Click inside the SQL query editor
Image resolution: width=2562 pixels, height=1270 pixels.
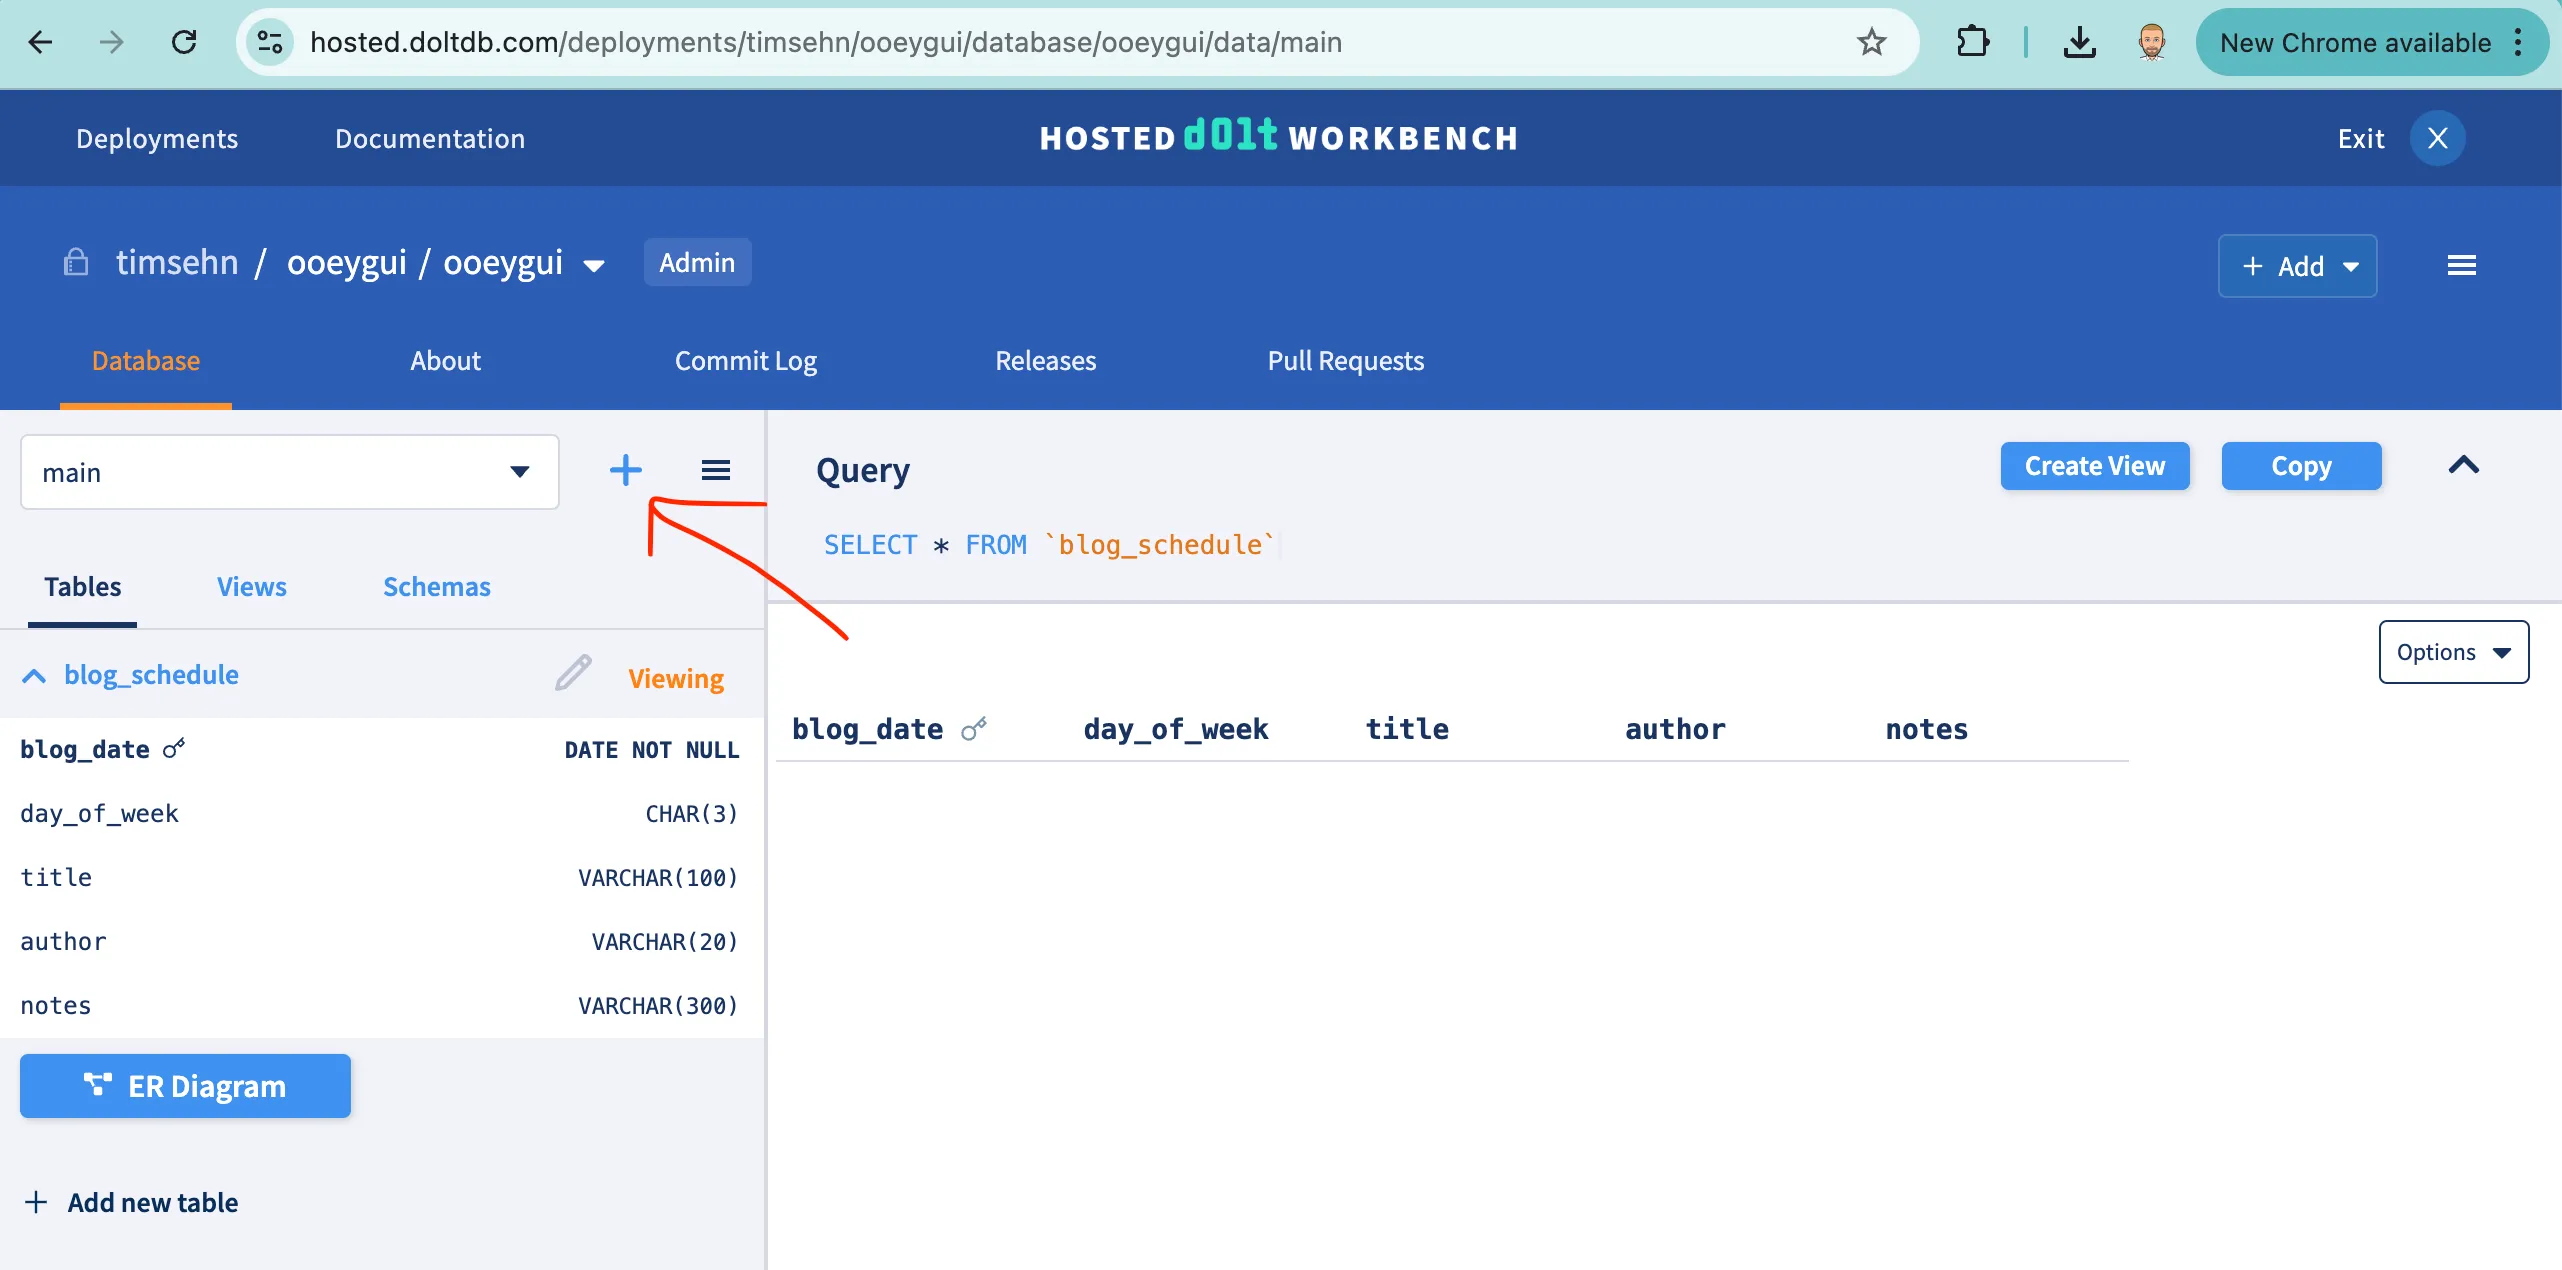1100,545
